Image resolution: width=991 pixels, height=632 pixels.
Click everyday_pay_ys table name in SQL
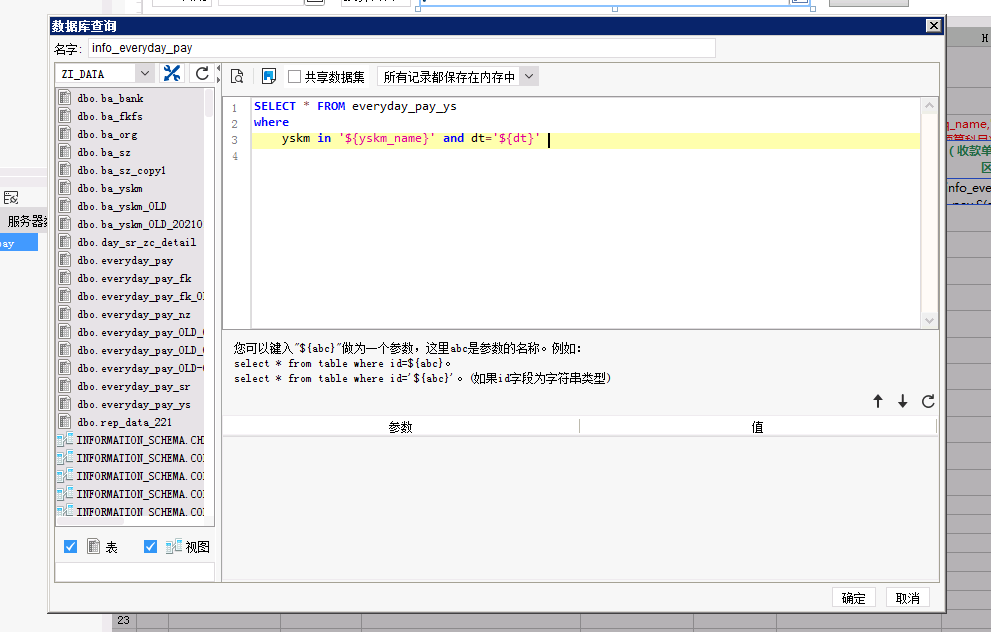404,106
